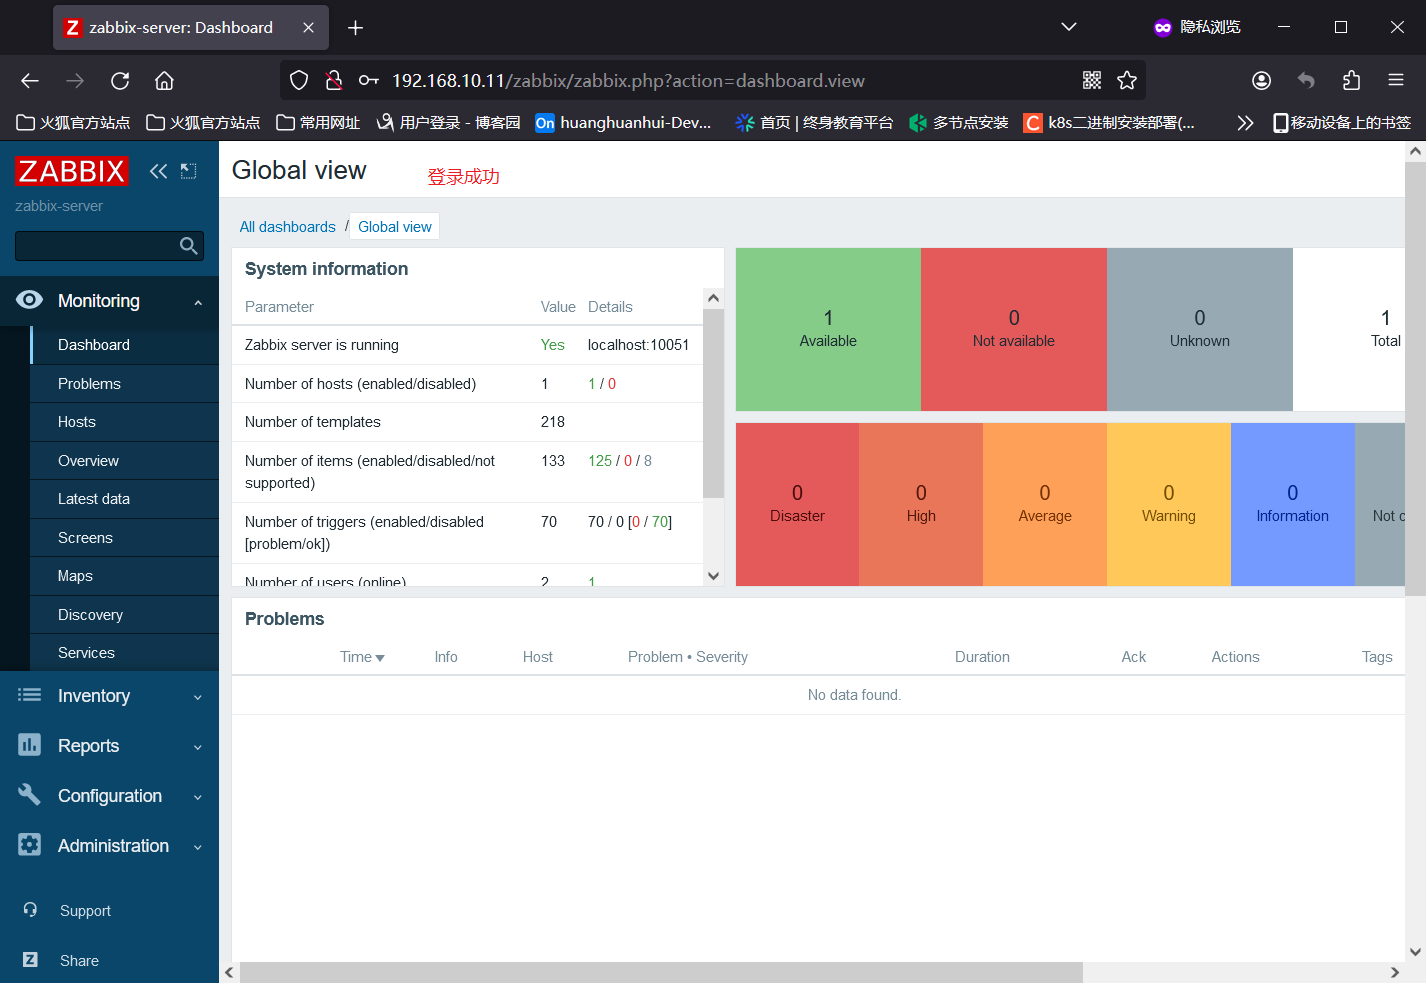Expand the Reports menu section
1426x983 pixels.
pyautogui.click(x=198, y=747)
